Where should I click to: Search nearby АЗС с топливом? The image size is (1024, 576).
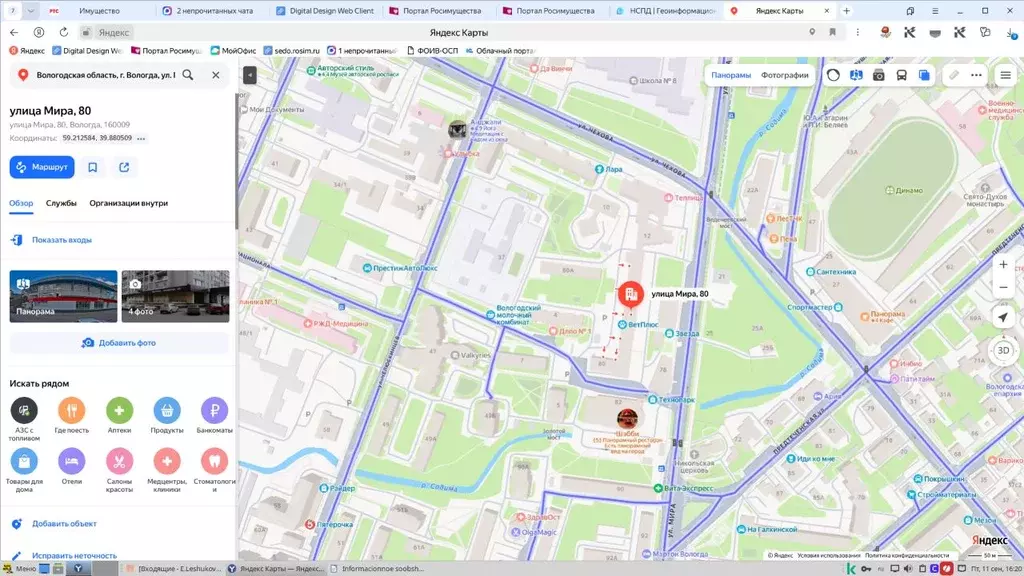pos(24,418)
